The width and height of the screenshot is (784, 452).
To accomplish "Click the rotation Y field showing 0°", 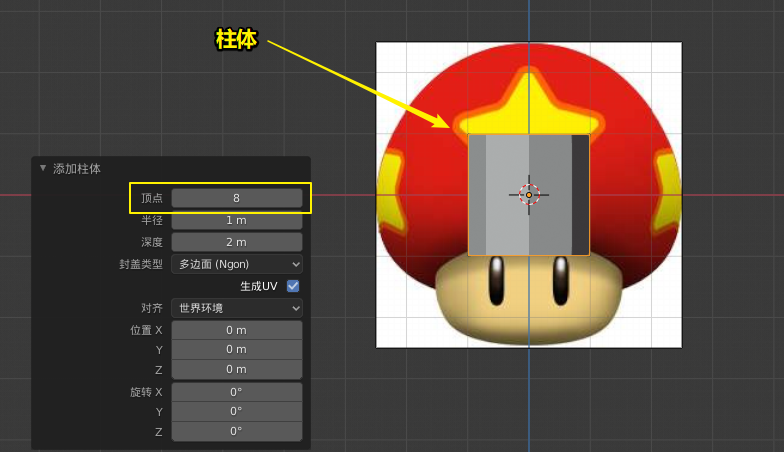I will 236,412.
